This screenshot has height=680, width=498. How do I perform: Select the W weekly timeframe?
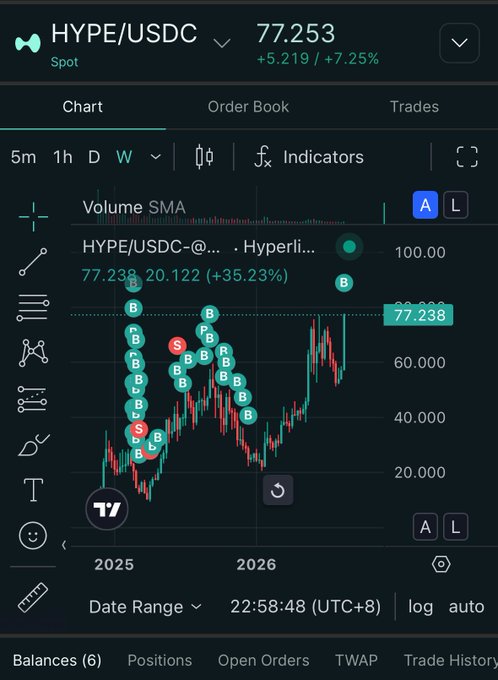tap(124, 157)
